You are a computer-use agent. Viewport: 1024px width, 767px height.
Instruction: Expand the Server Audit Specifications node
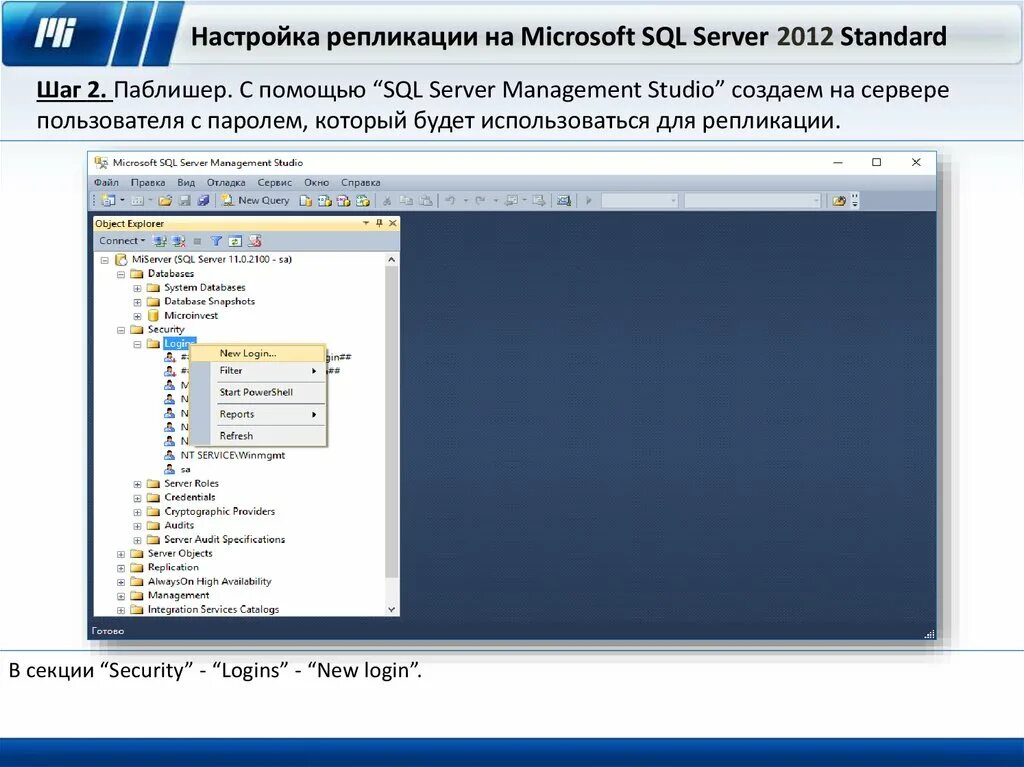click(137, 540)
